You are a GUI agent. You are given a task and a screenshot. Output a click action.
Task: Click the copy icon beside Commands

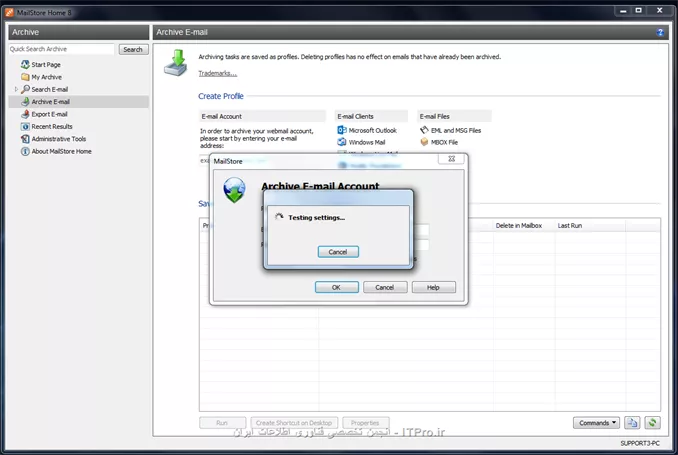[x=632, y=423]
